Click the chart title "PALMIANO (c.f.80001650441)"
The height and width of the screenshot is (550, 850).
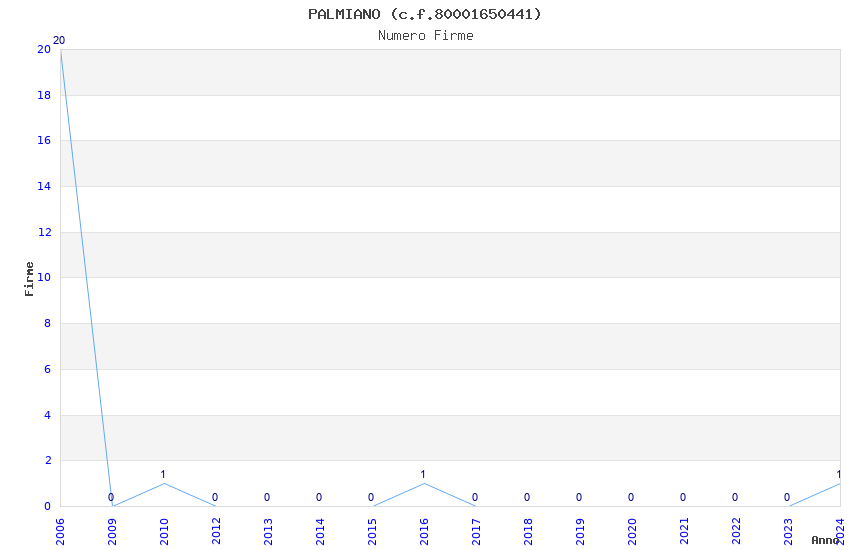tap(424, 14)
